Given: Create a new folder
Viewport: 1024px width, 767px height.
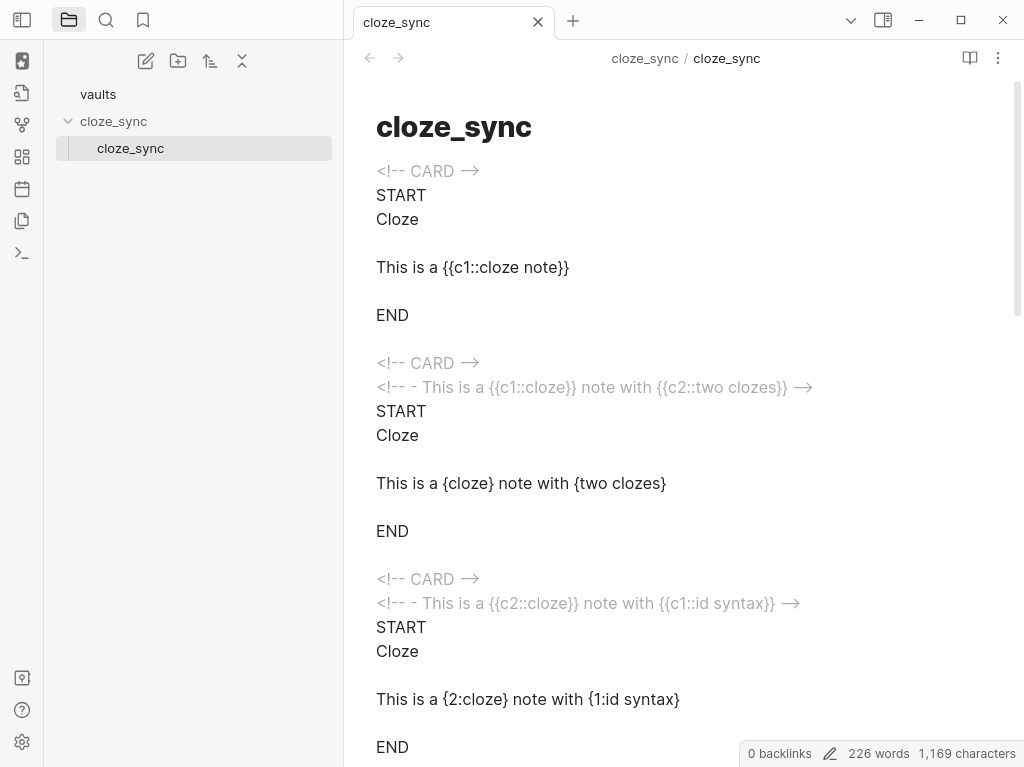Looking at the screenshot, I should [178, 61].
